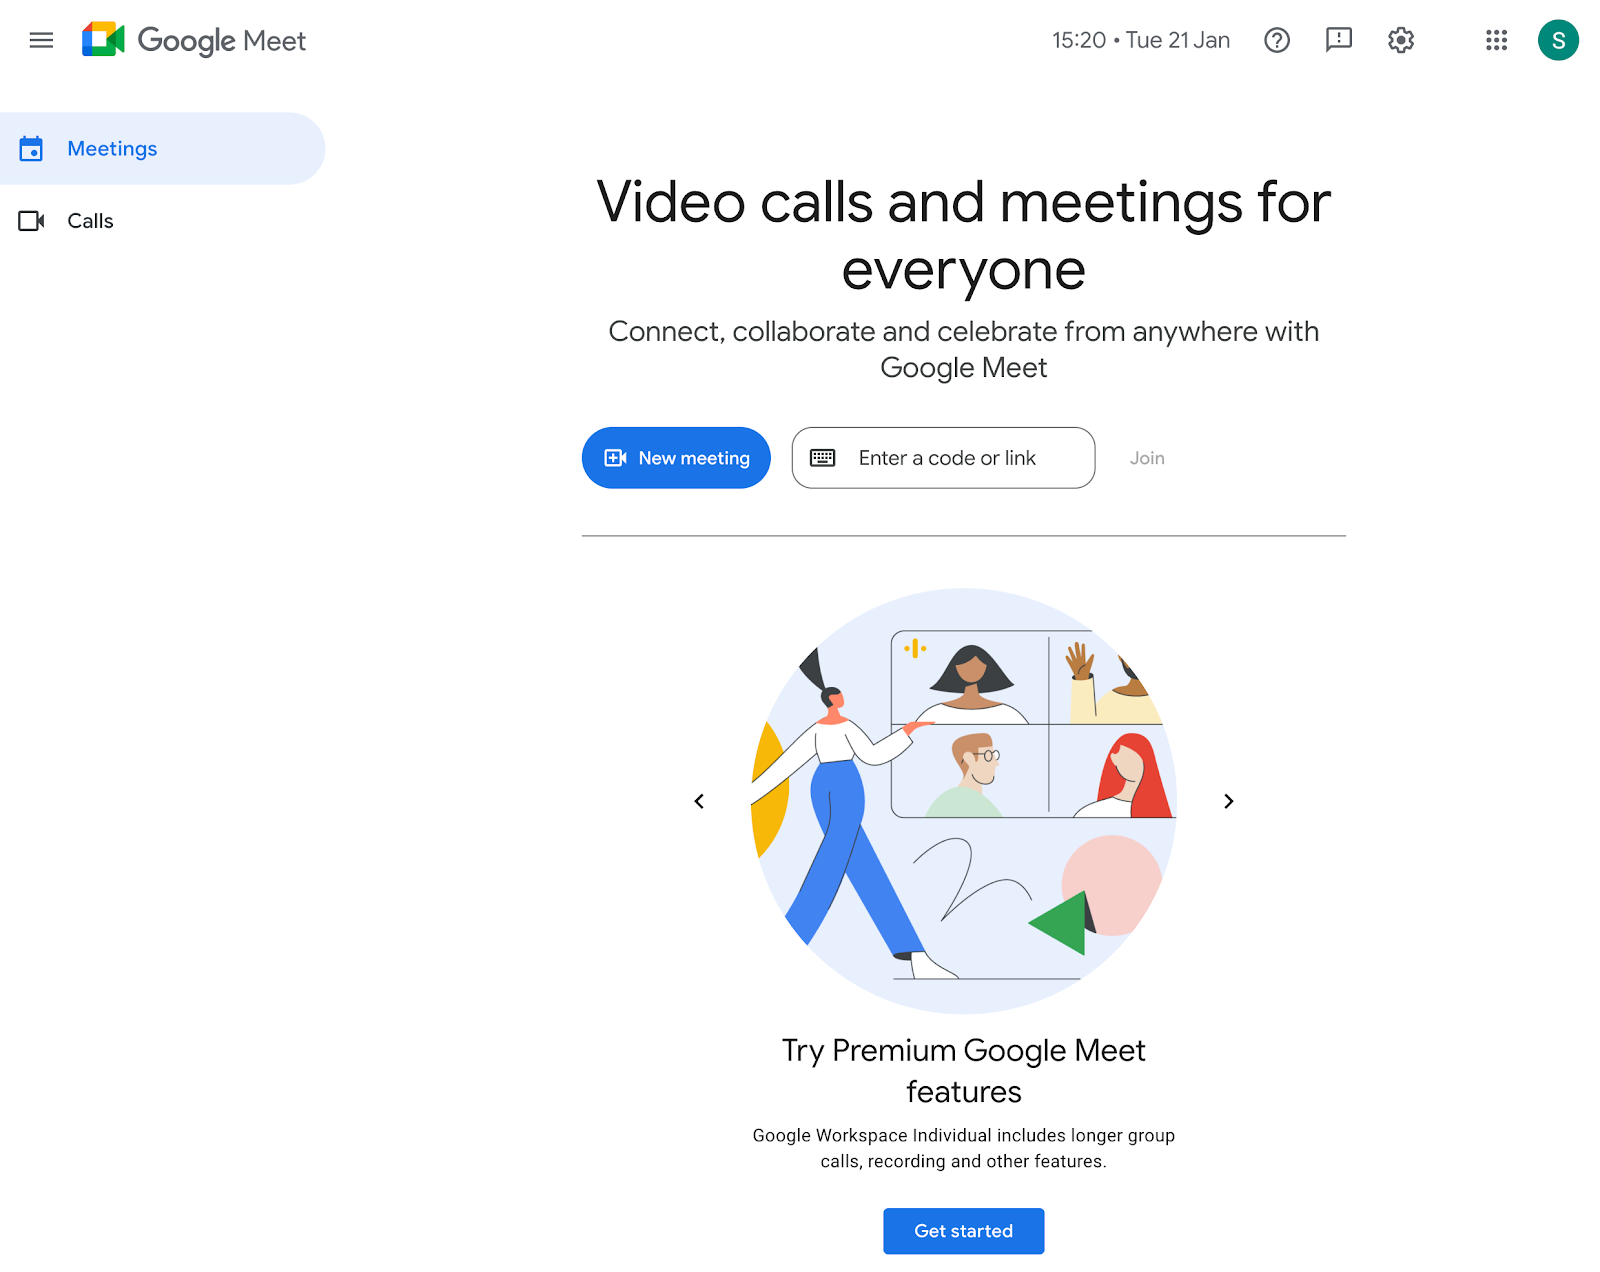Viewport: 1600px width, 1272px height.
Task: Select the Meetings sidebar entry
Action: 112,148
